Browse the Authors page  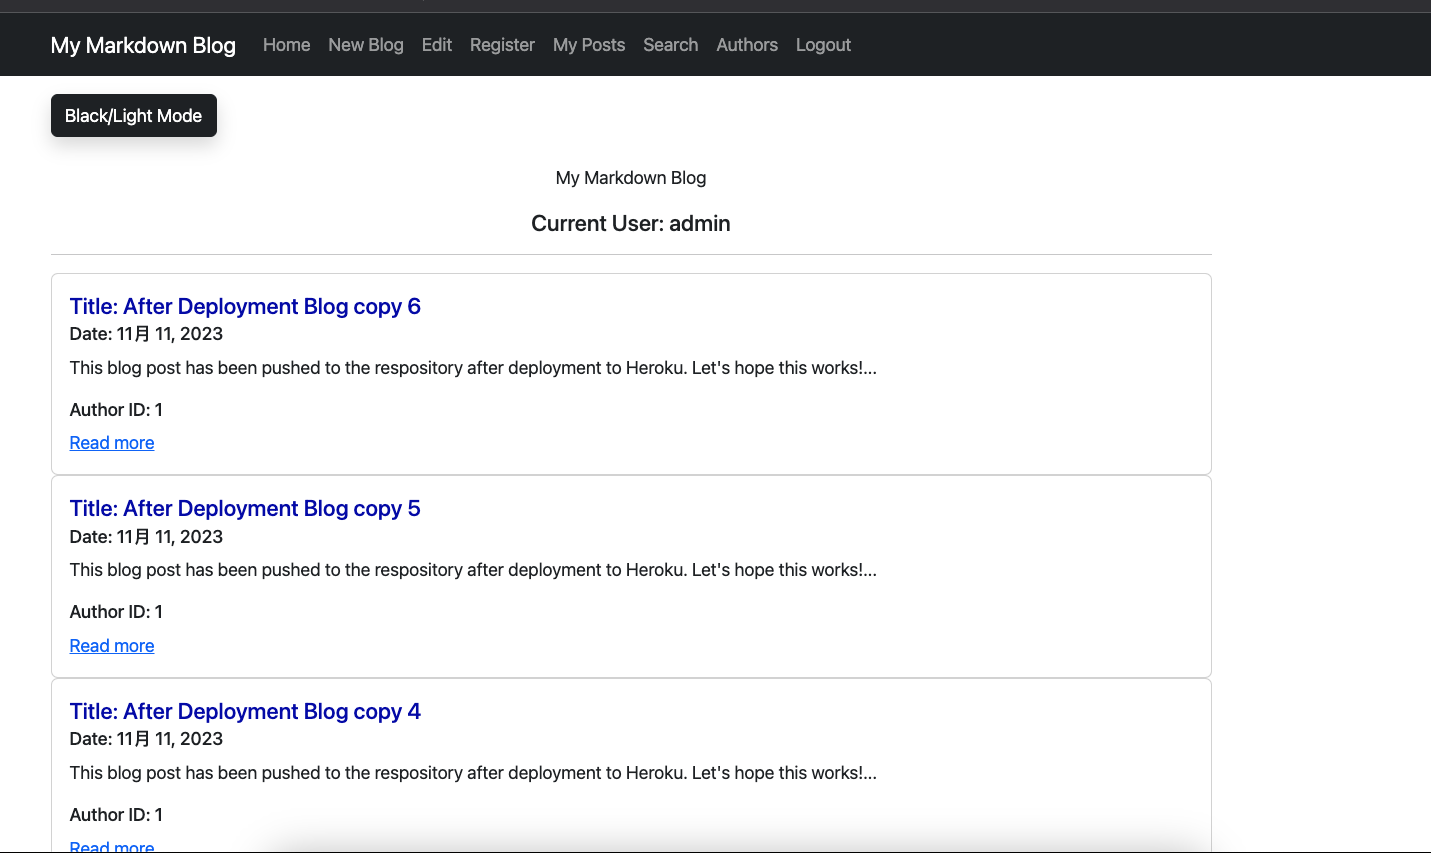tap(747, 45)
